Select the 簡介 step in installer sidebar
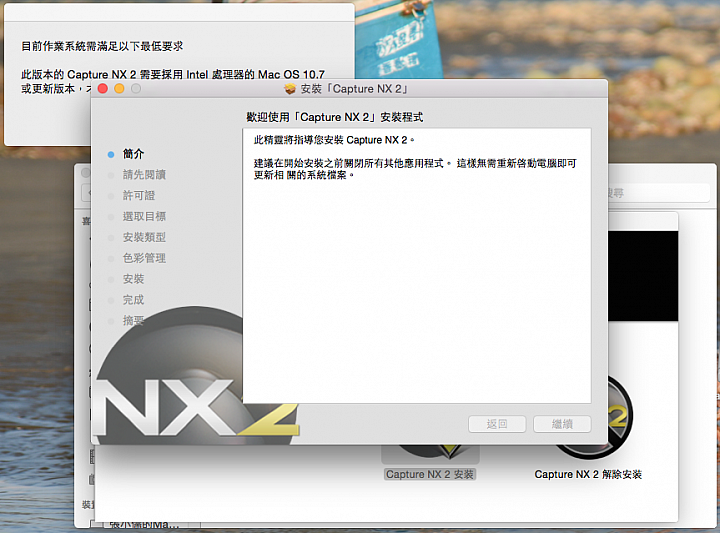 (x=133, y=154)
